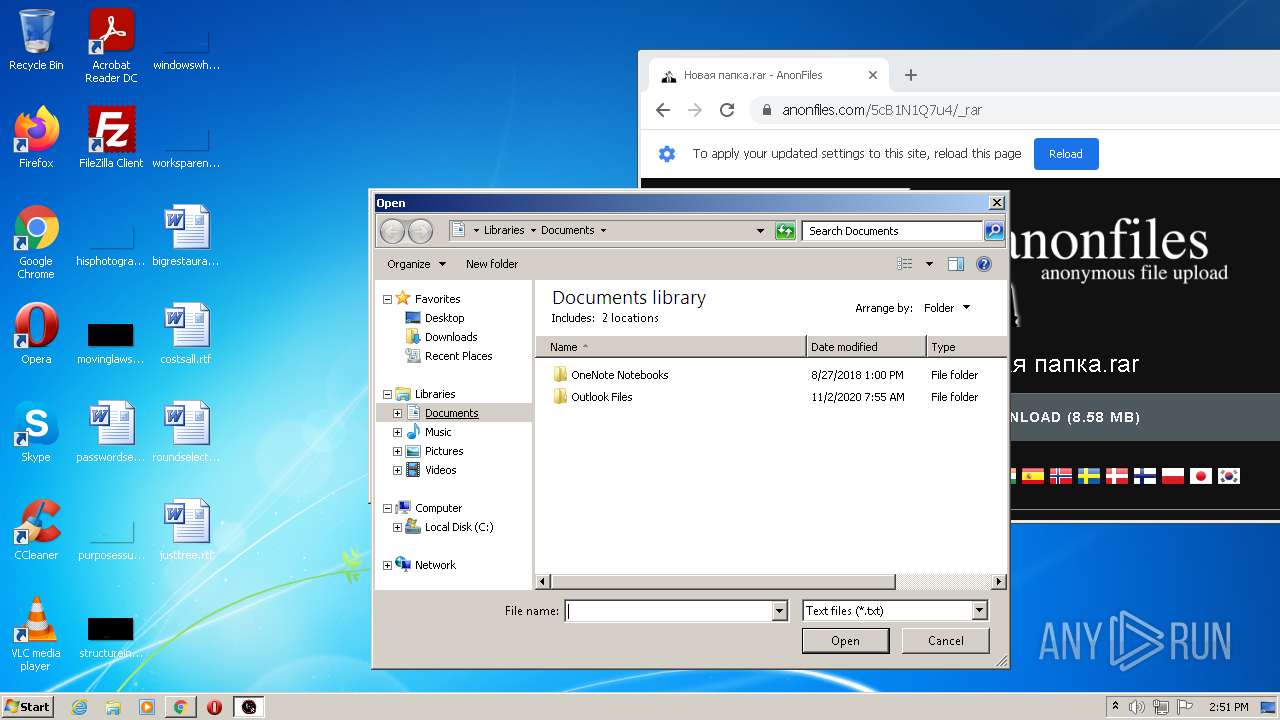The width and height of the screenshot is (1280, 720).
Task: Launch Opera desktop shortcut
Action: tap(36, 334)
